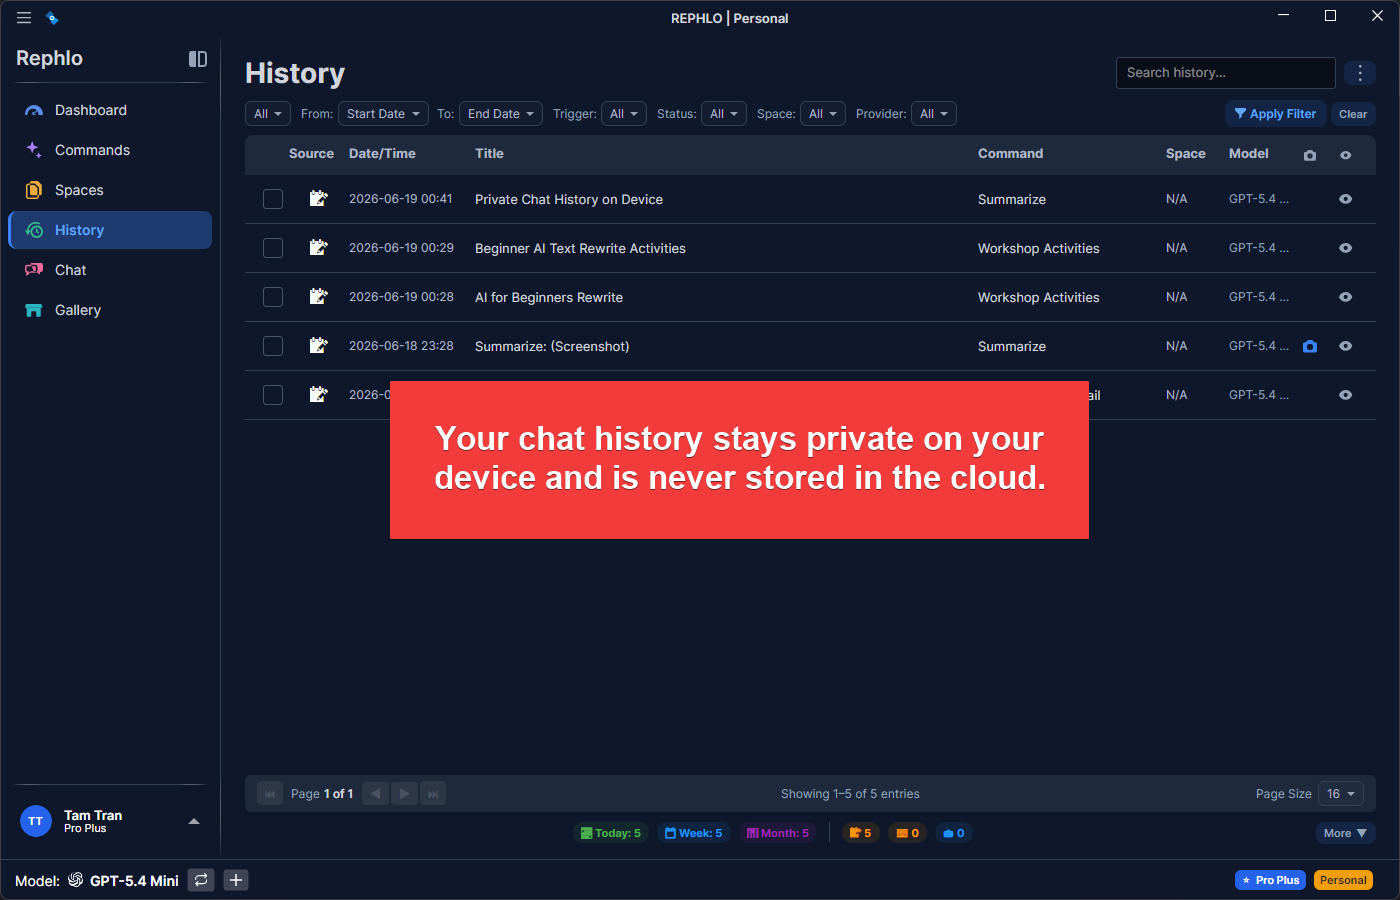Check the Private Chat History on Device row
Viewport: 1400px width, 900px height.
[273, 199]
